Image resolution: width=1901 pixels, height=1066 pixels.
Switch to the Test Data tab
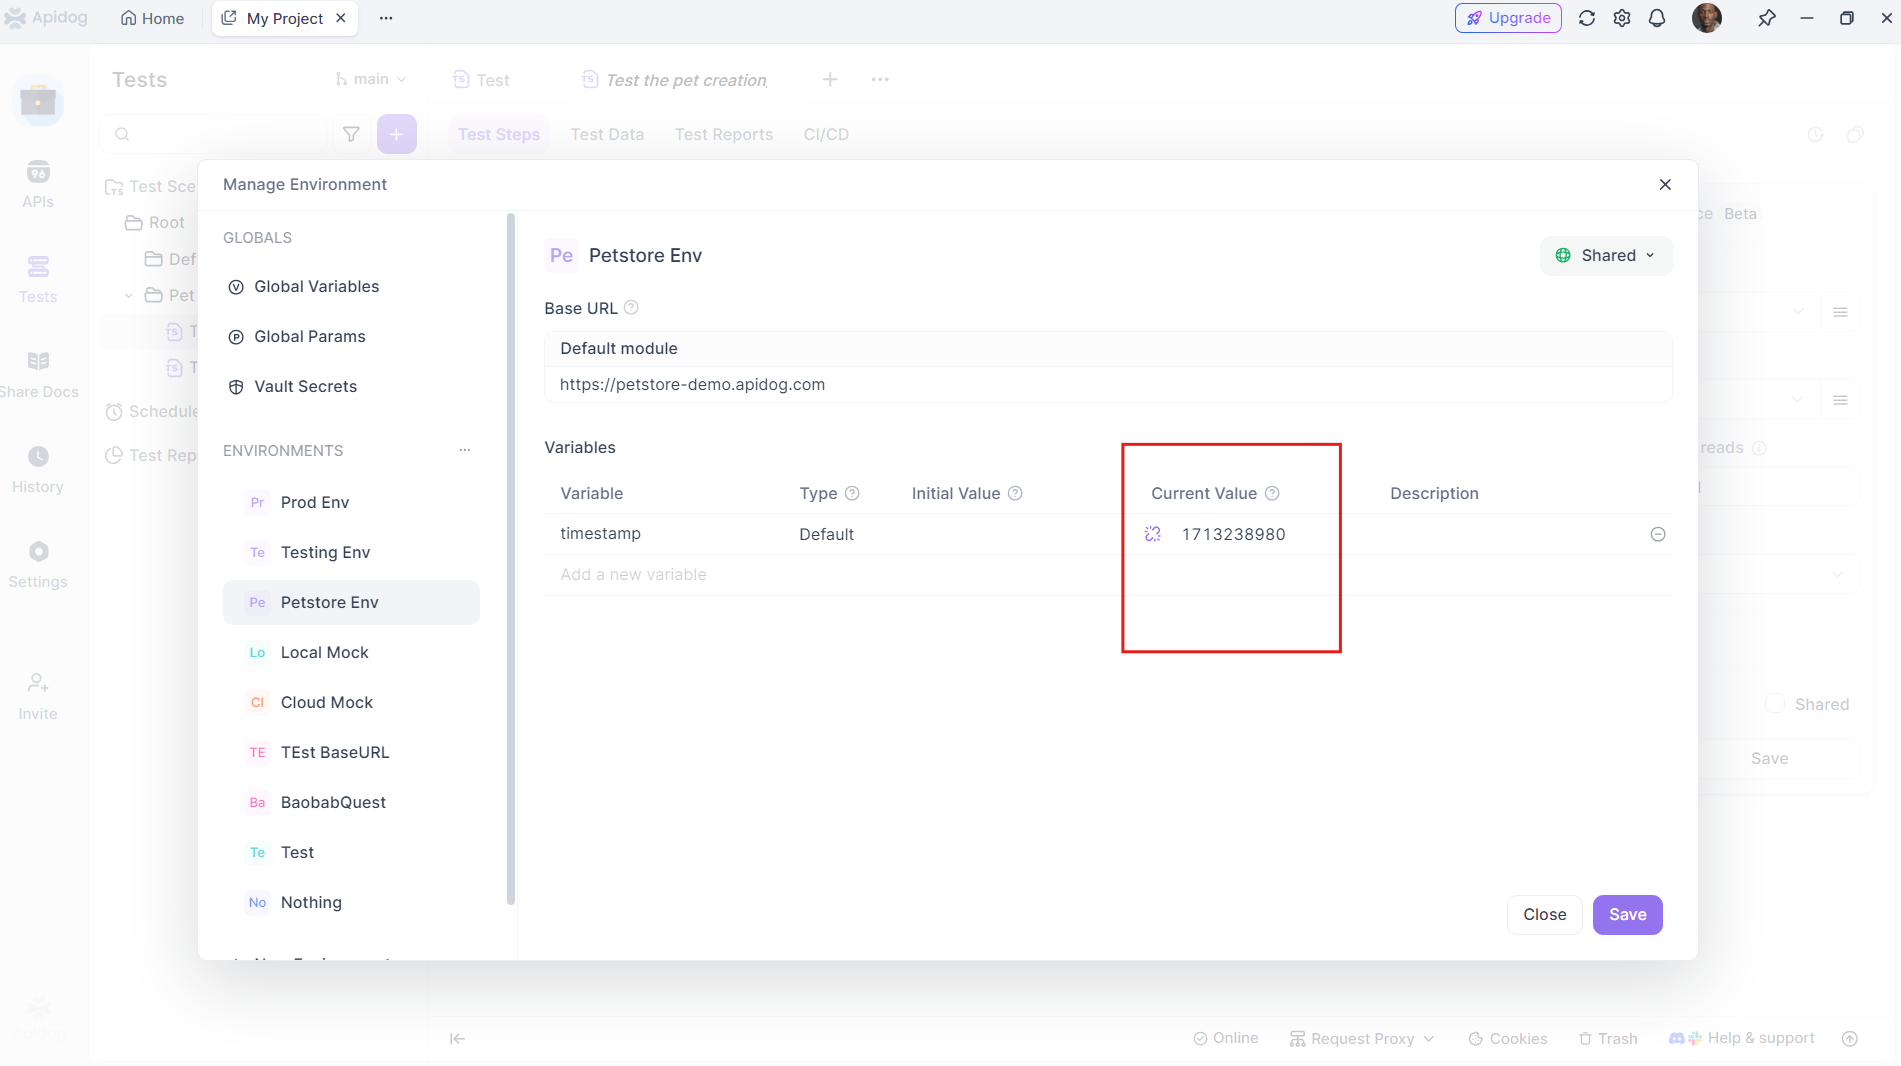pos(607,134)
